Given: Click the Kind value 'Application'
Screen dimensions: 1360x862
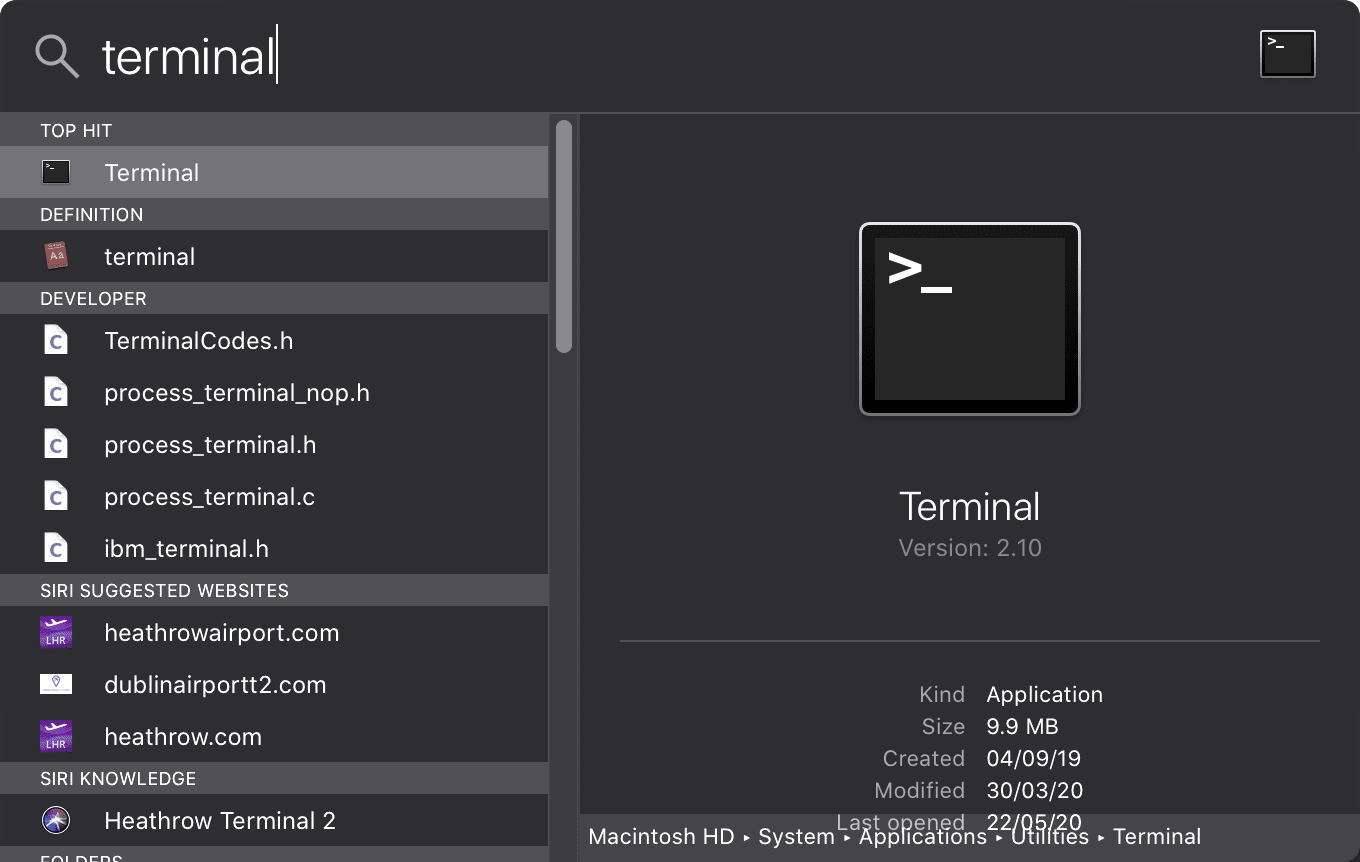Looking at the screenshot, I should (x=1045, y=694).
